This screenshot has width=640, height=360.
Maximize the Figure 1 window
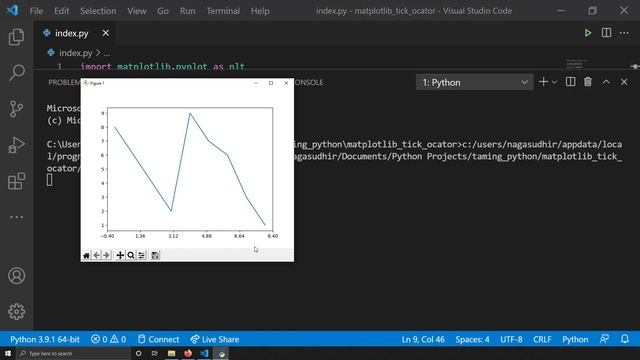pyautogui.click(x=271, y=83)
